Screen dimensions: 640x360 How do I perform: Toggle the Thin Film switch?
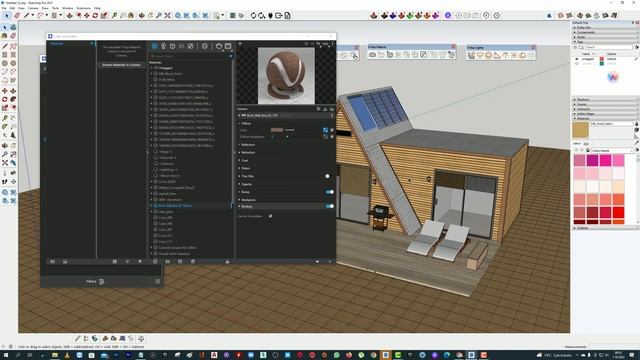(x=328, y=176)
